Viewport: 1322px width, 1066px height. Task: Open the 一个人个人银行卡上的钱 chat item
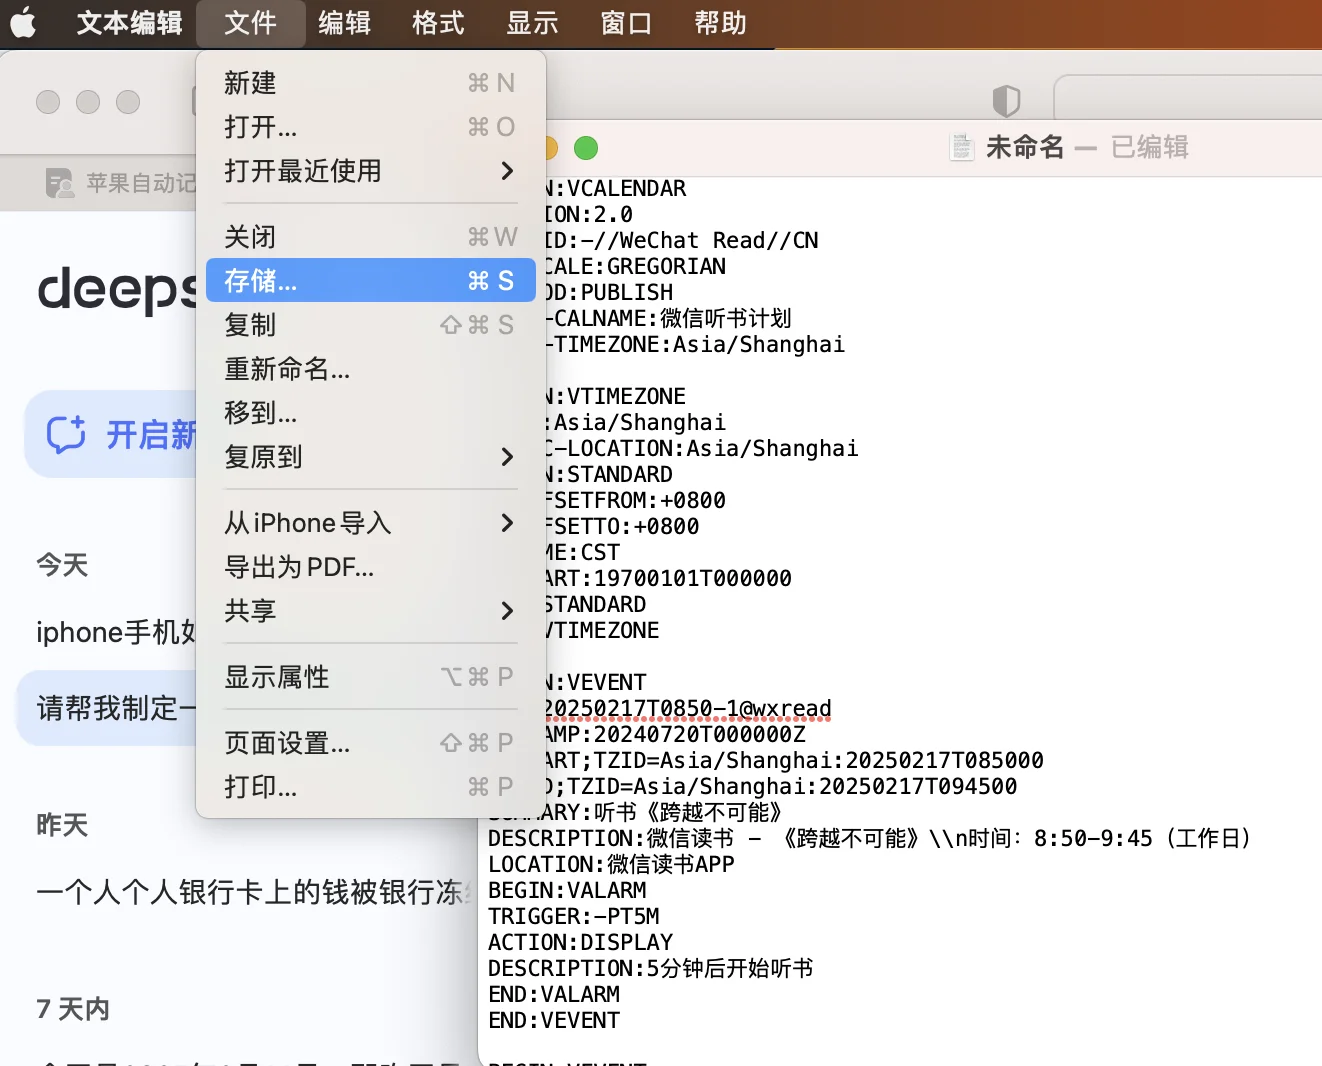(255, 892)
